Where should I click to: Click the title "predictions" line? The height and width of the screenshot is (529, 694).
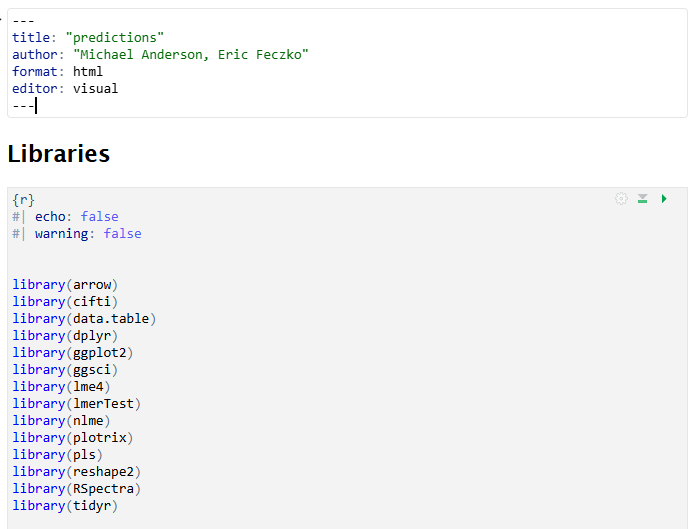click(x=88, y=37)
